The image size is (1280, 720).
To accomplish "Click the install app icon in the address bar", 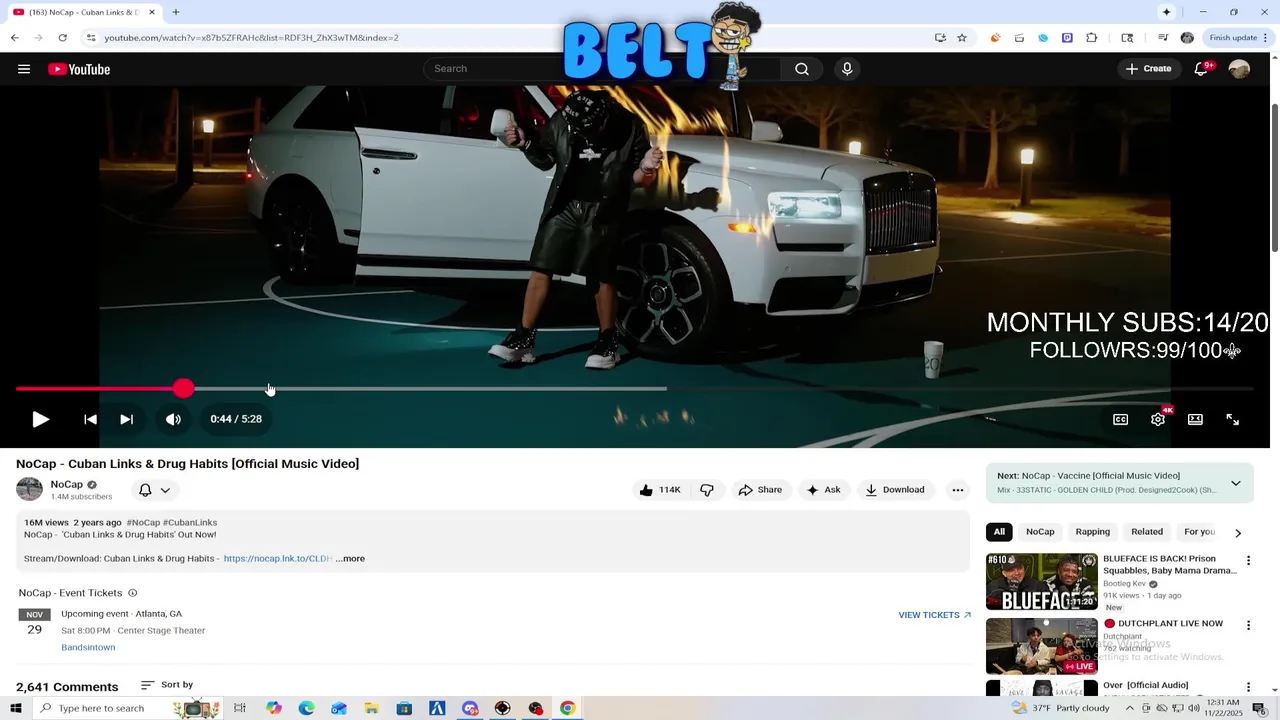I will point(940,38).
